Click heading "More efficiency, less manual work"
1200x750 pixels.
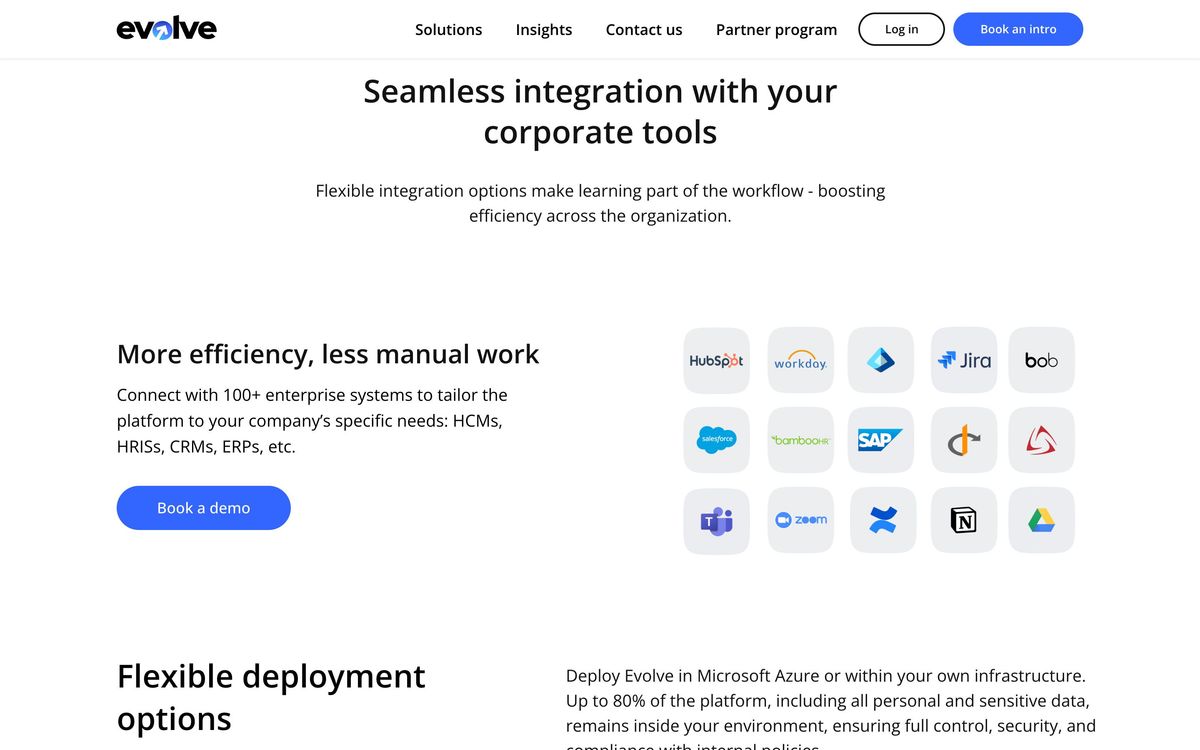(x=328, y=354)
